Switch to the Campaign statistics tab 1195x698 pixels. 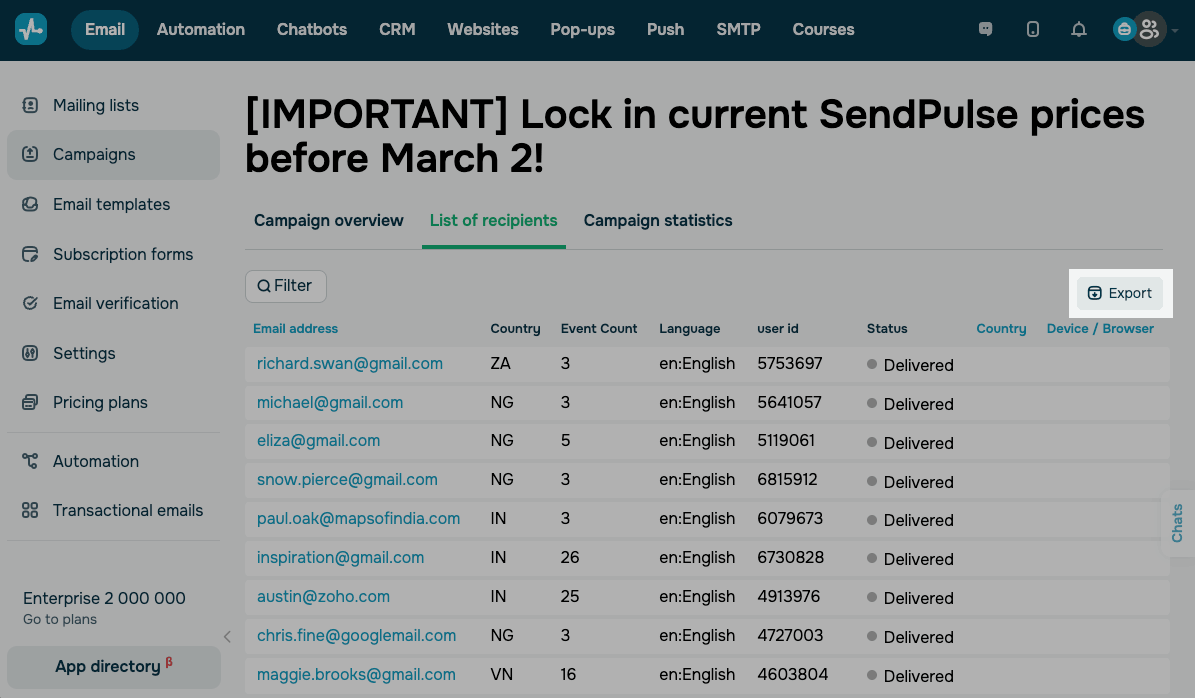point(658,220)
